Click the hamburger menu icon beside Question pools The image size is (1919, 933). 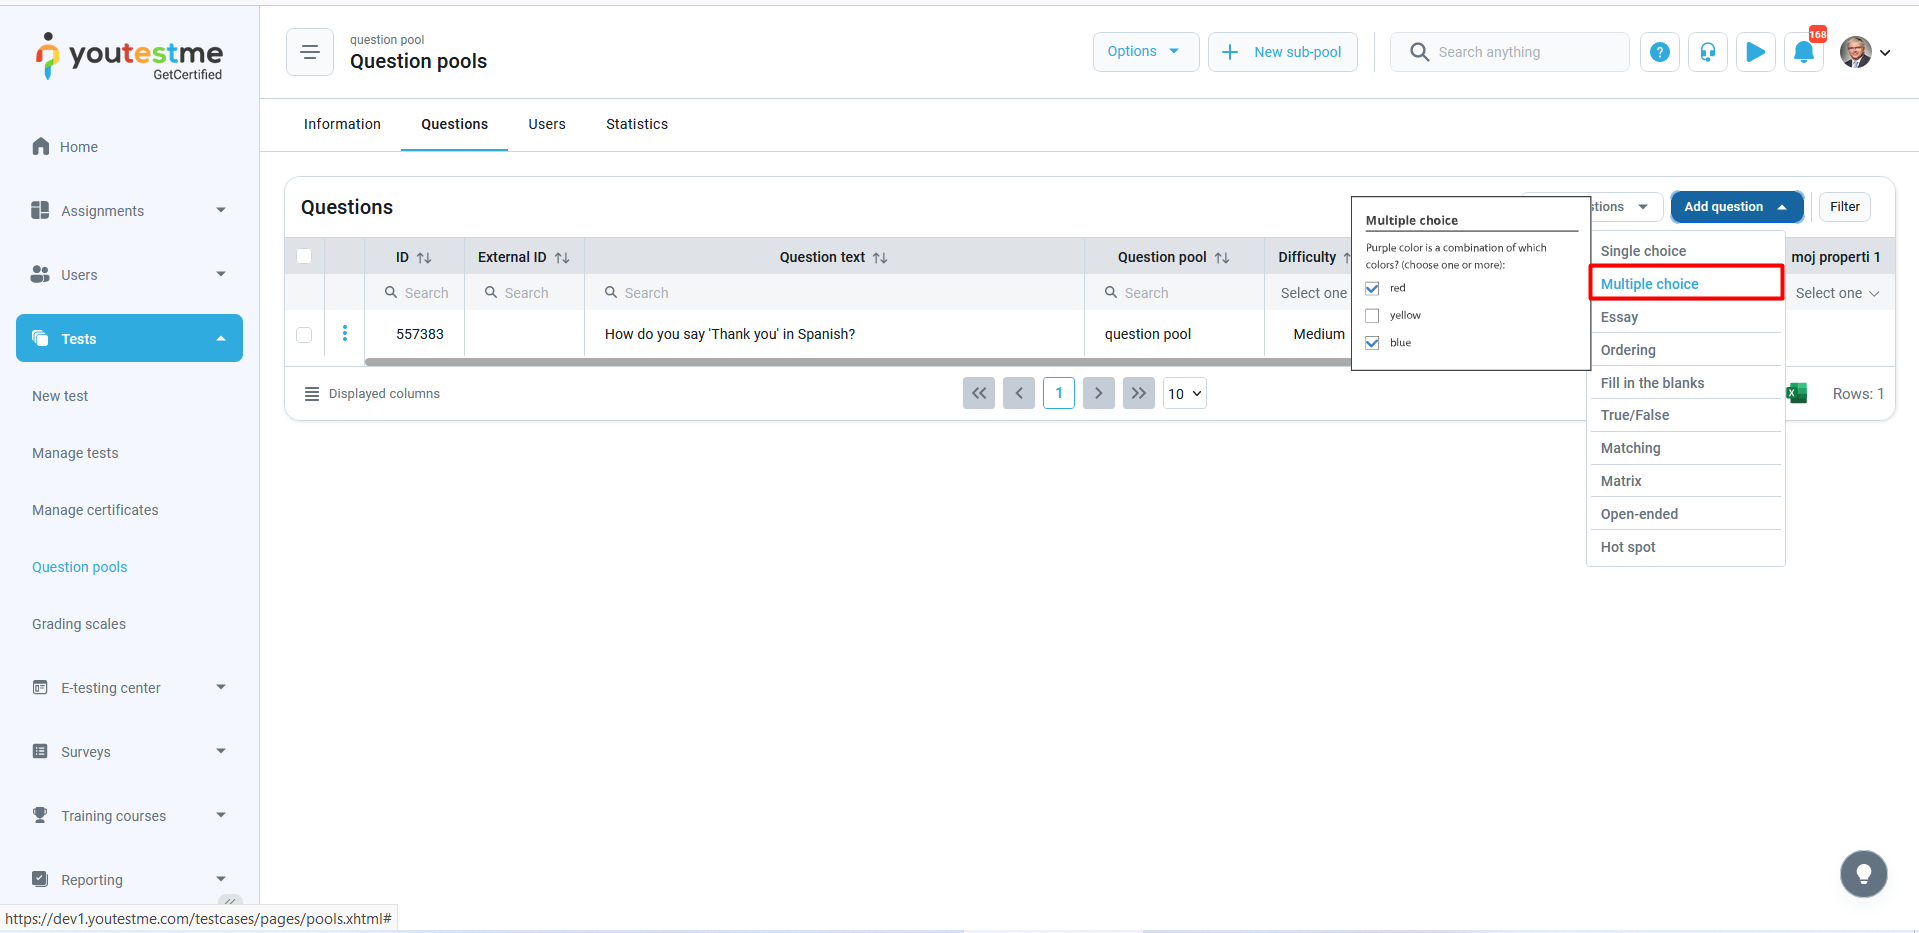tap(309, 52)
